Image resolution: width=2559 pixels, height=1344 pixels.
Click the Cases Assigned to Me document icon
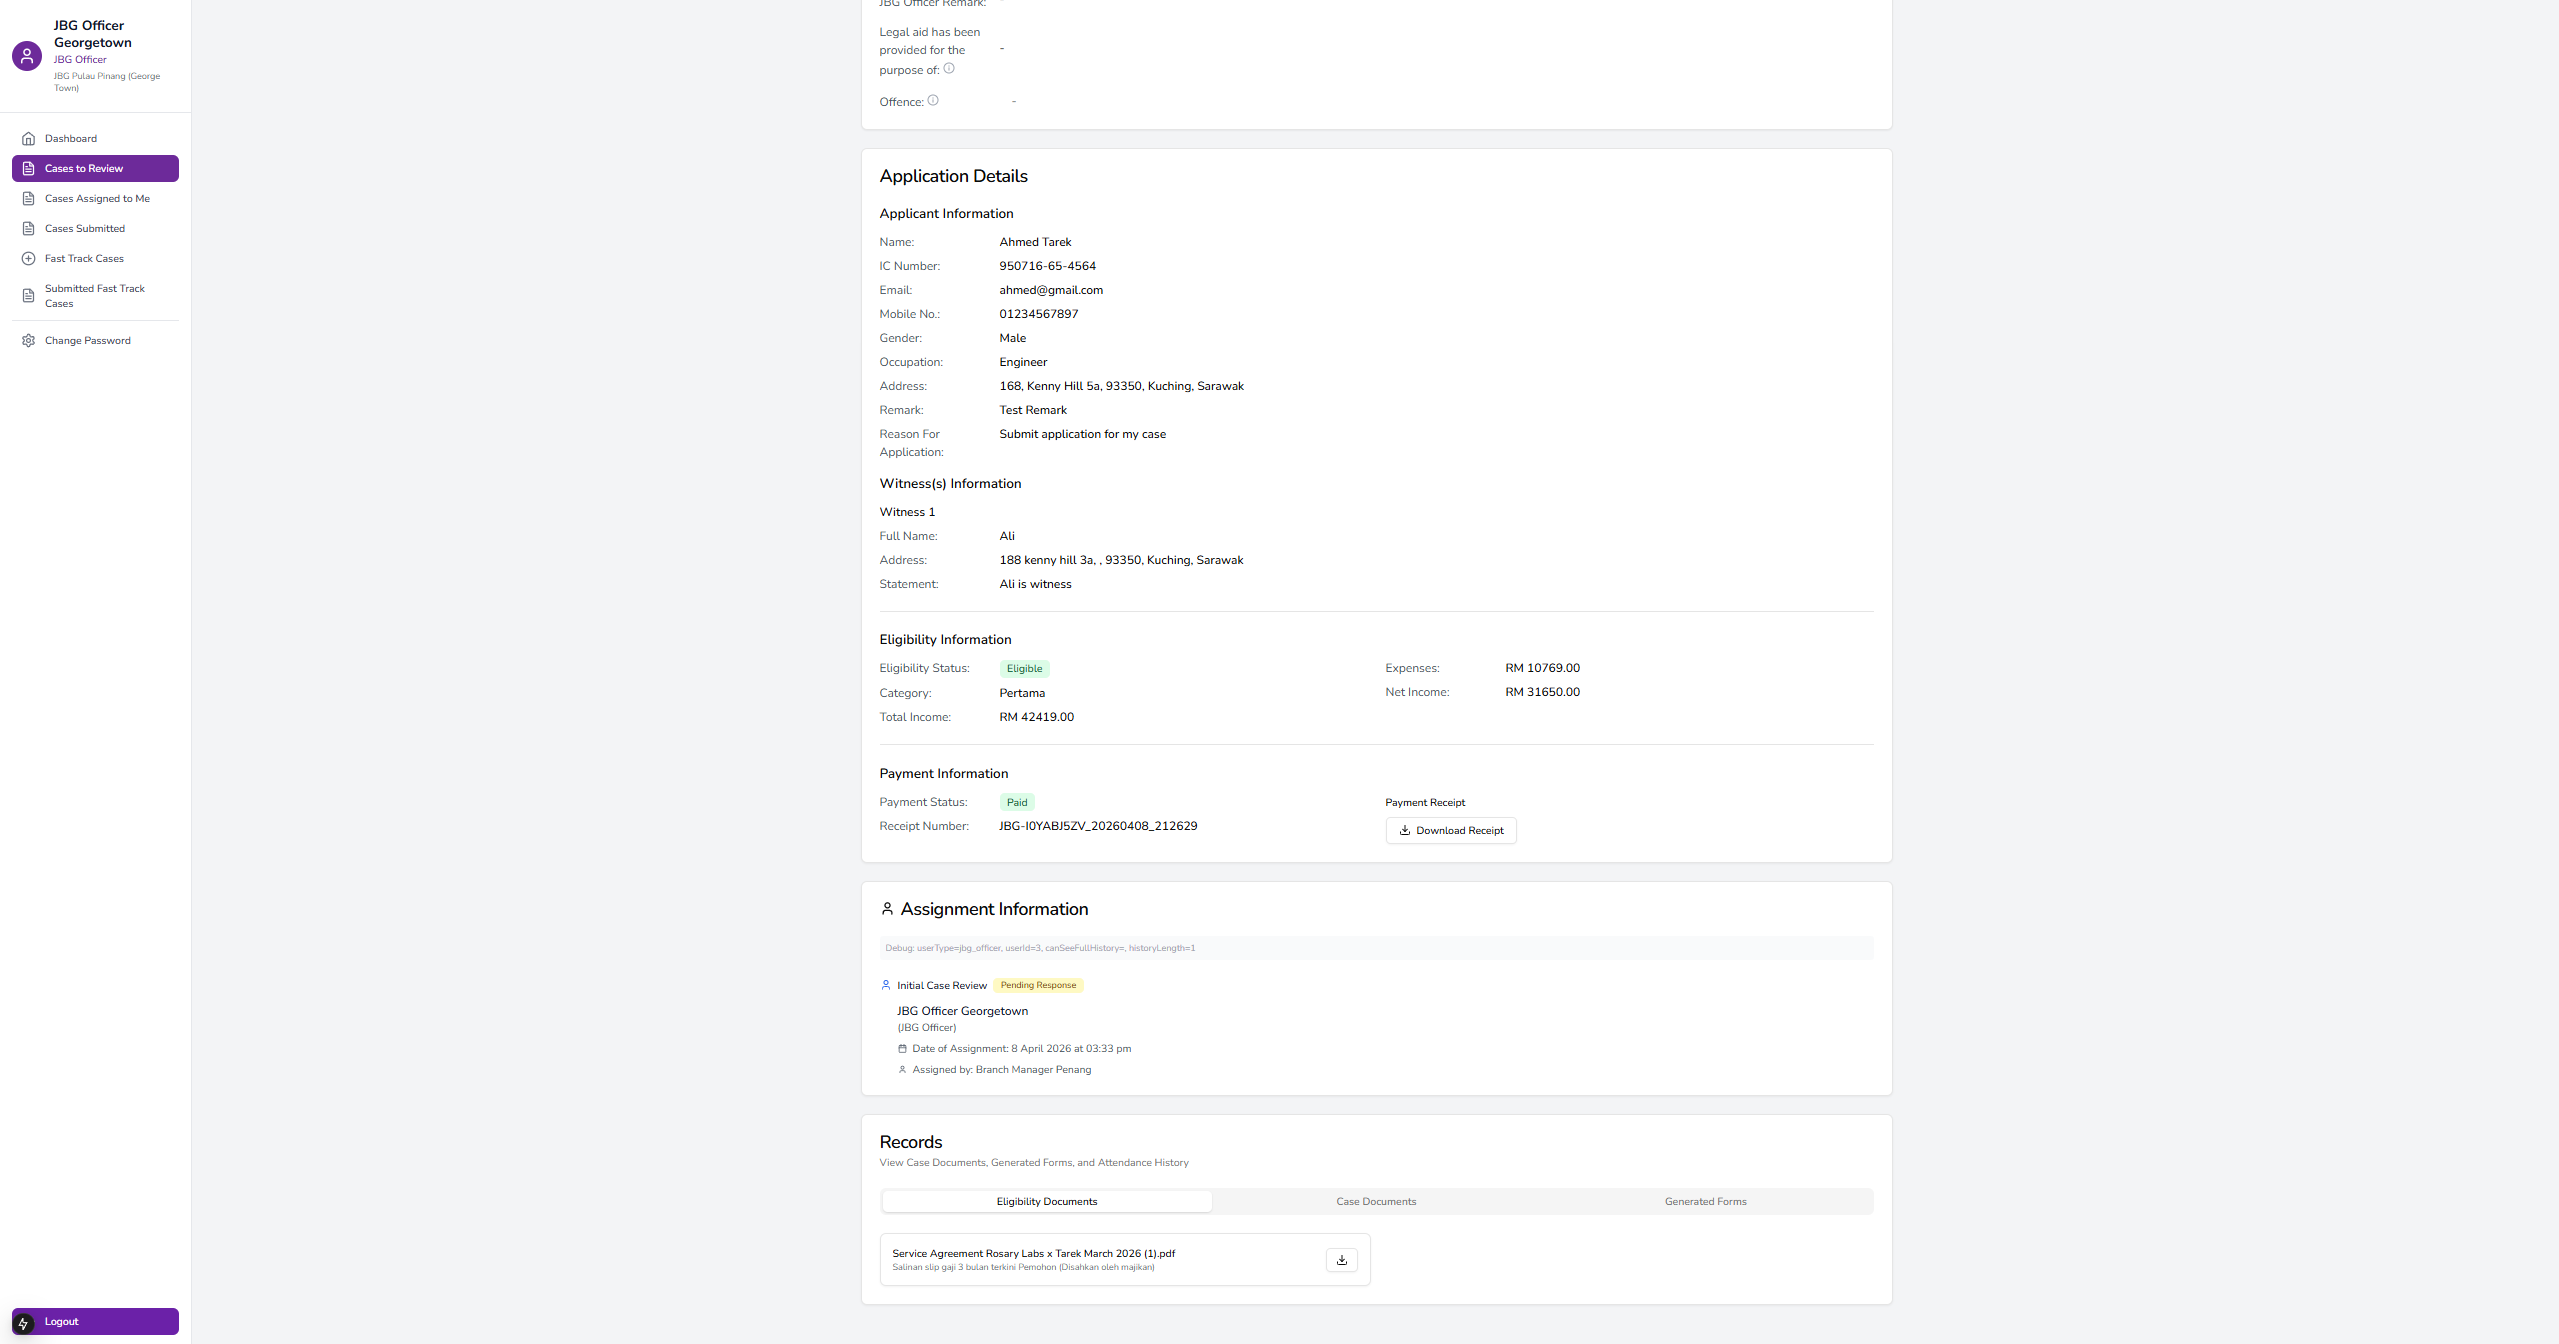click(x=28, y=199)
